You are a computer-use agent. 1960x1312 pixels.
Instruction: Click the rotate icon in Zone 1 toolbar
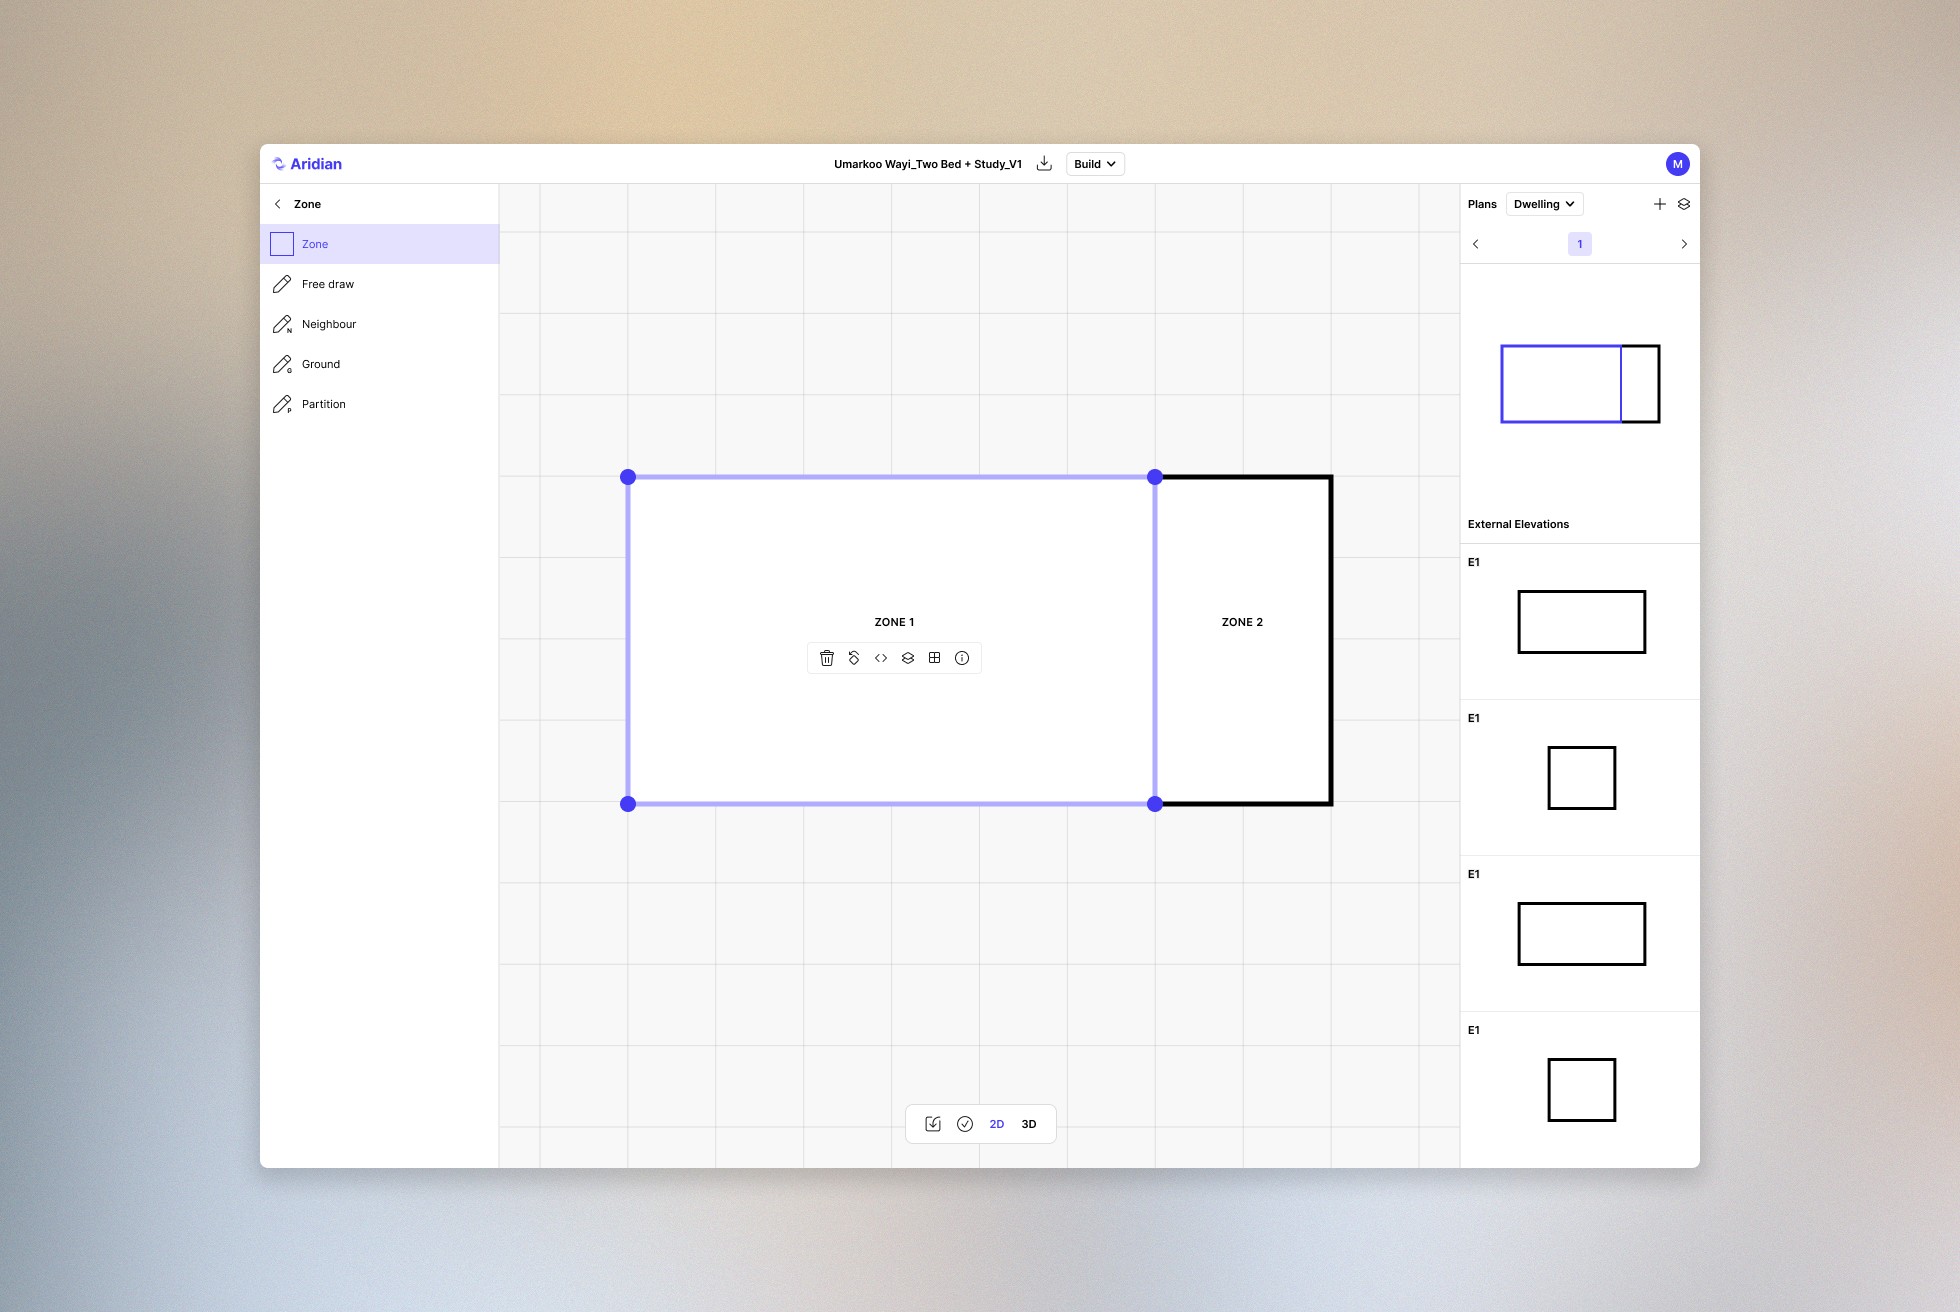(854, 658)
